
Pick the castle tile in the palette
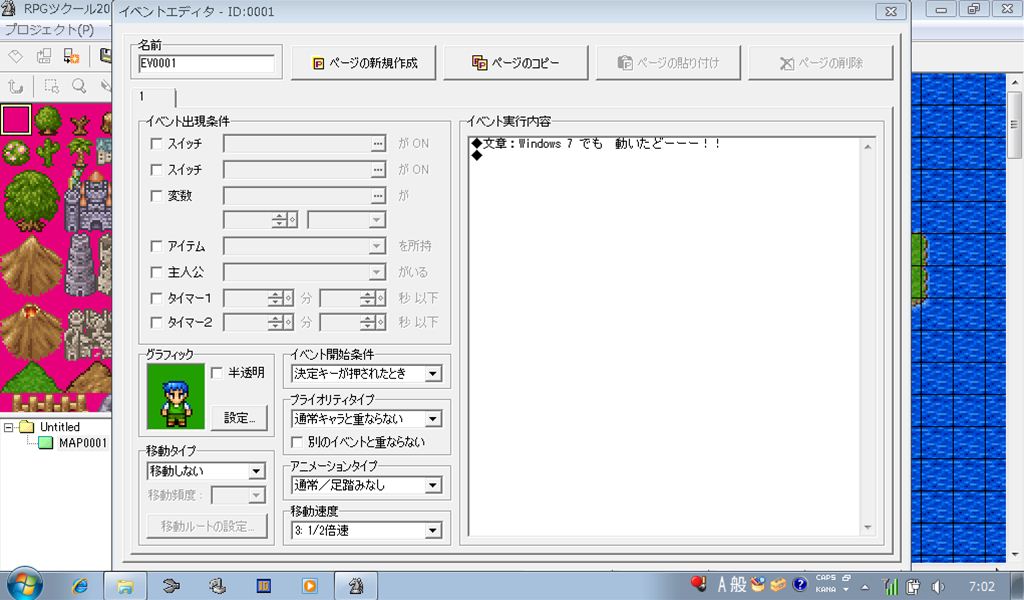(x=88, y=200)
